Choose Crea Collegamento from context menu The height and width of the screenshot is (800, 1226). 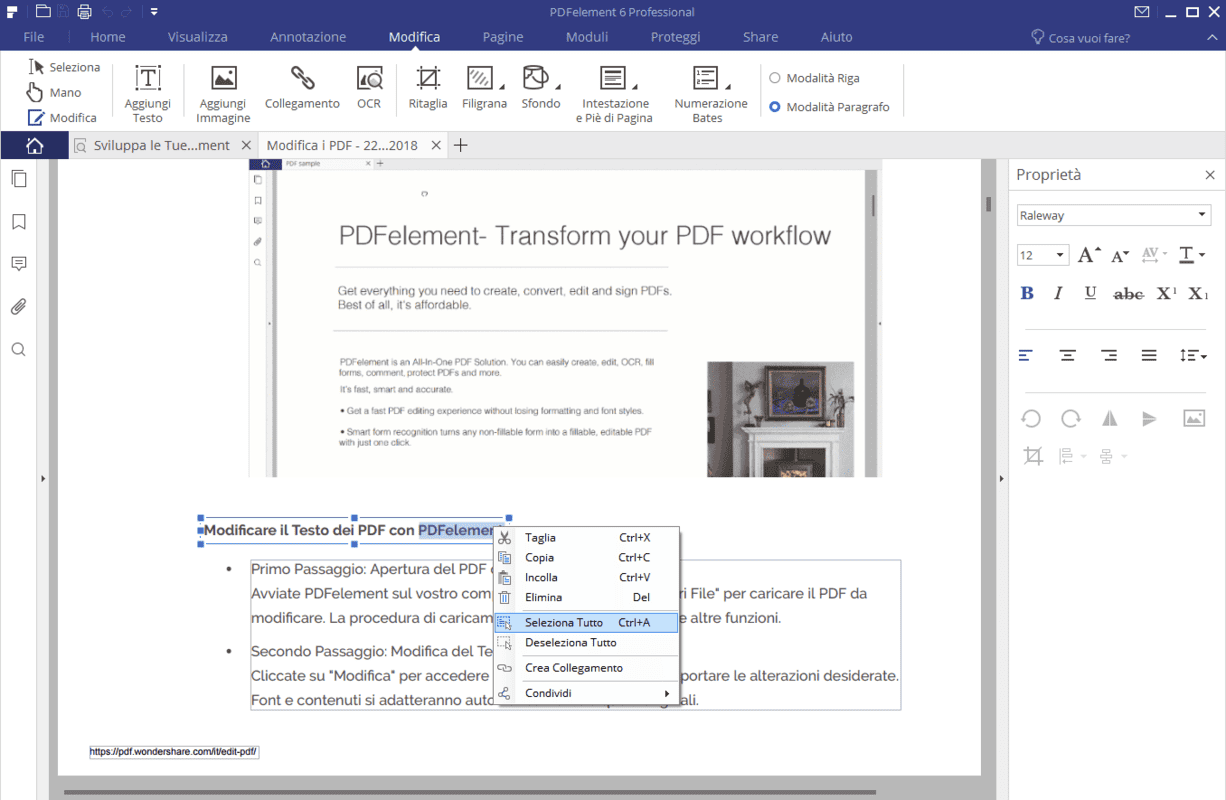click(x=586, y=667)
